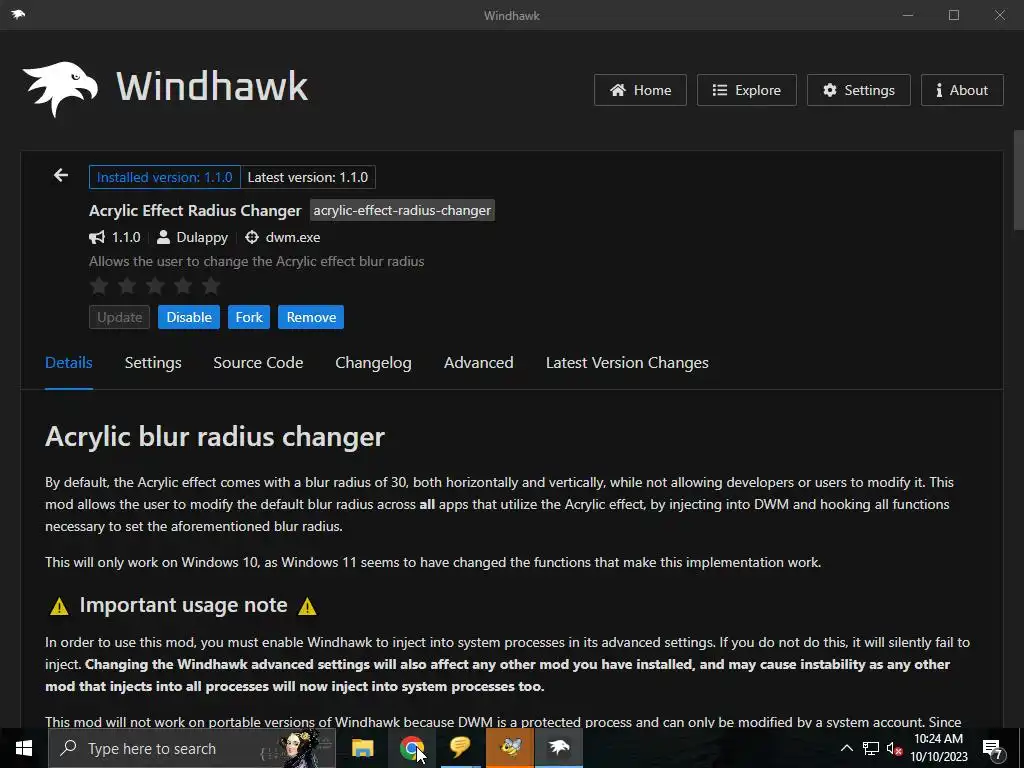
Task: Open Windhawk Settings from the header
Action: pyautogui.click(x=858, y=90)
